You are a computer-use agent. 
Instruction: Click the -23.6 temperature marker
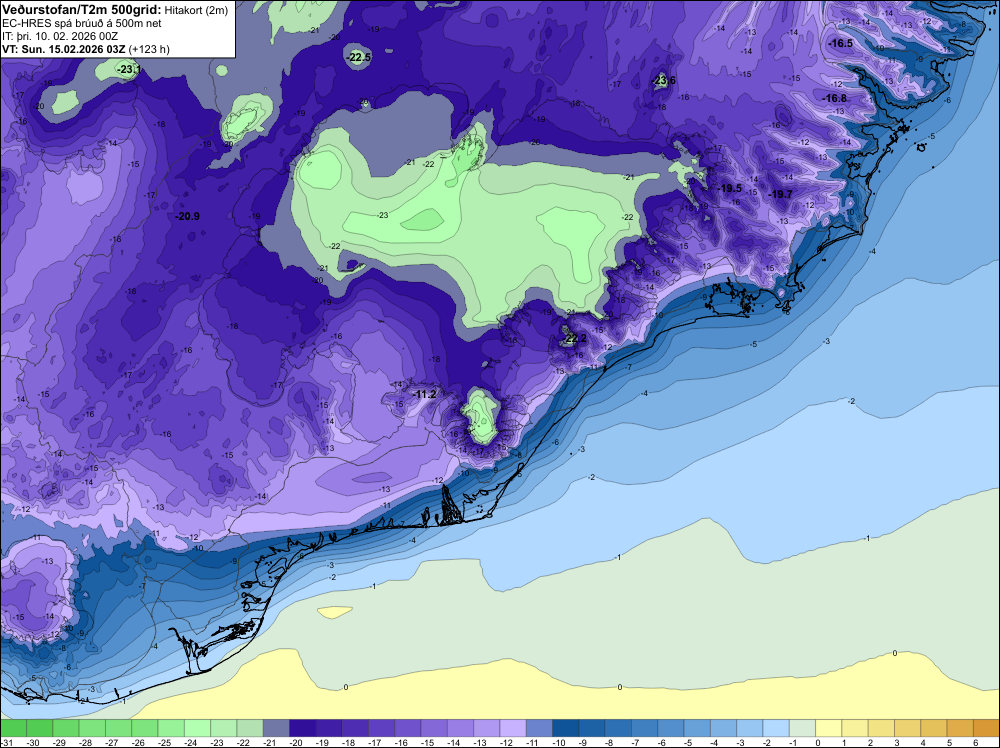coord(664,80)
